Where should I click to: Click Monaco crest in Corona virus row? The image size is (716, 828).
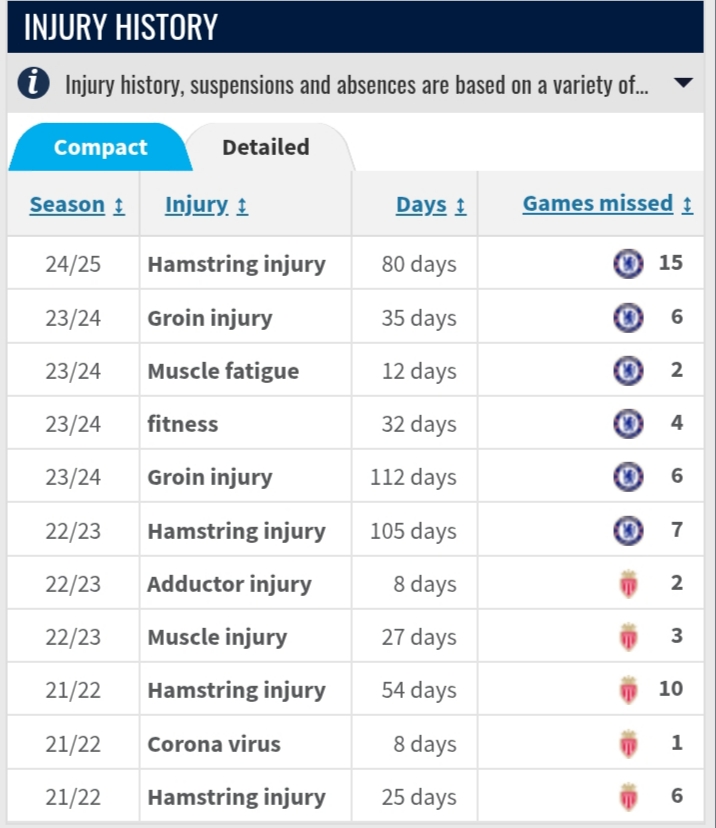pyautogui.click(x=628, y=744)
